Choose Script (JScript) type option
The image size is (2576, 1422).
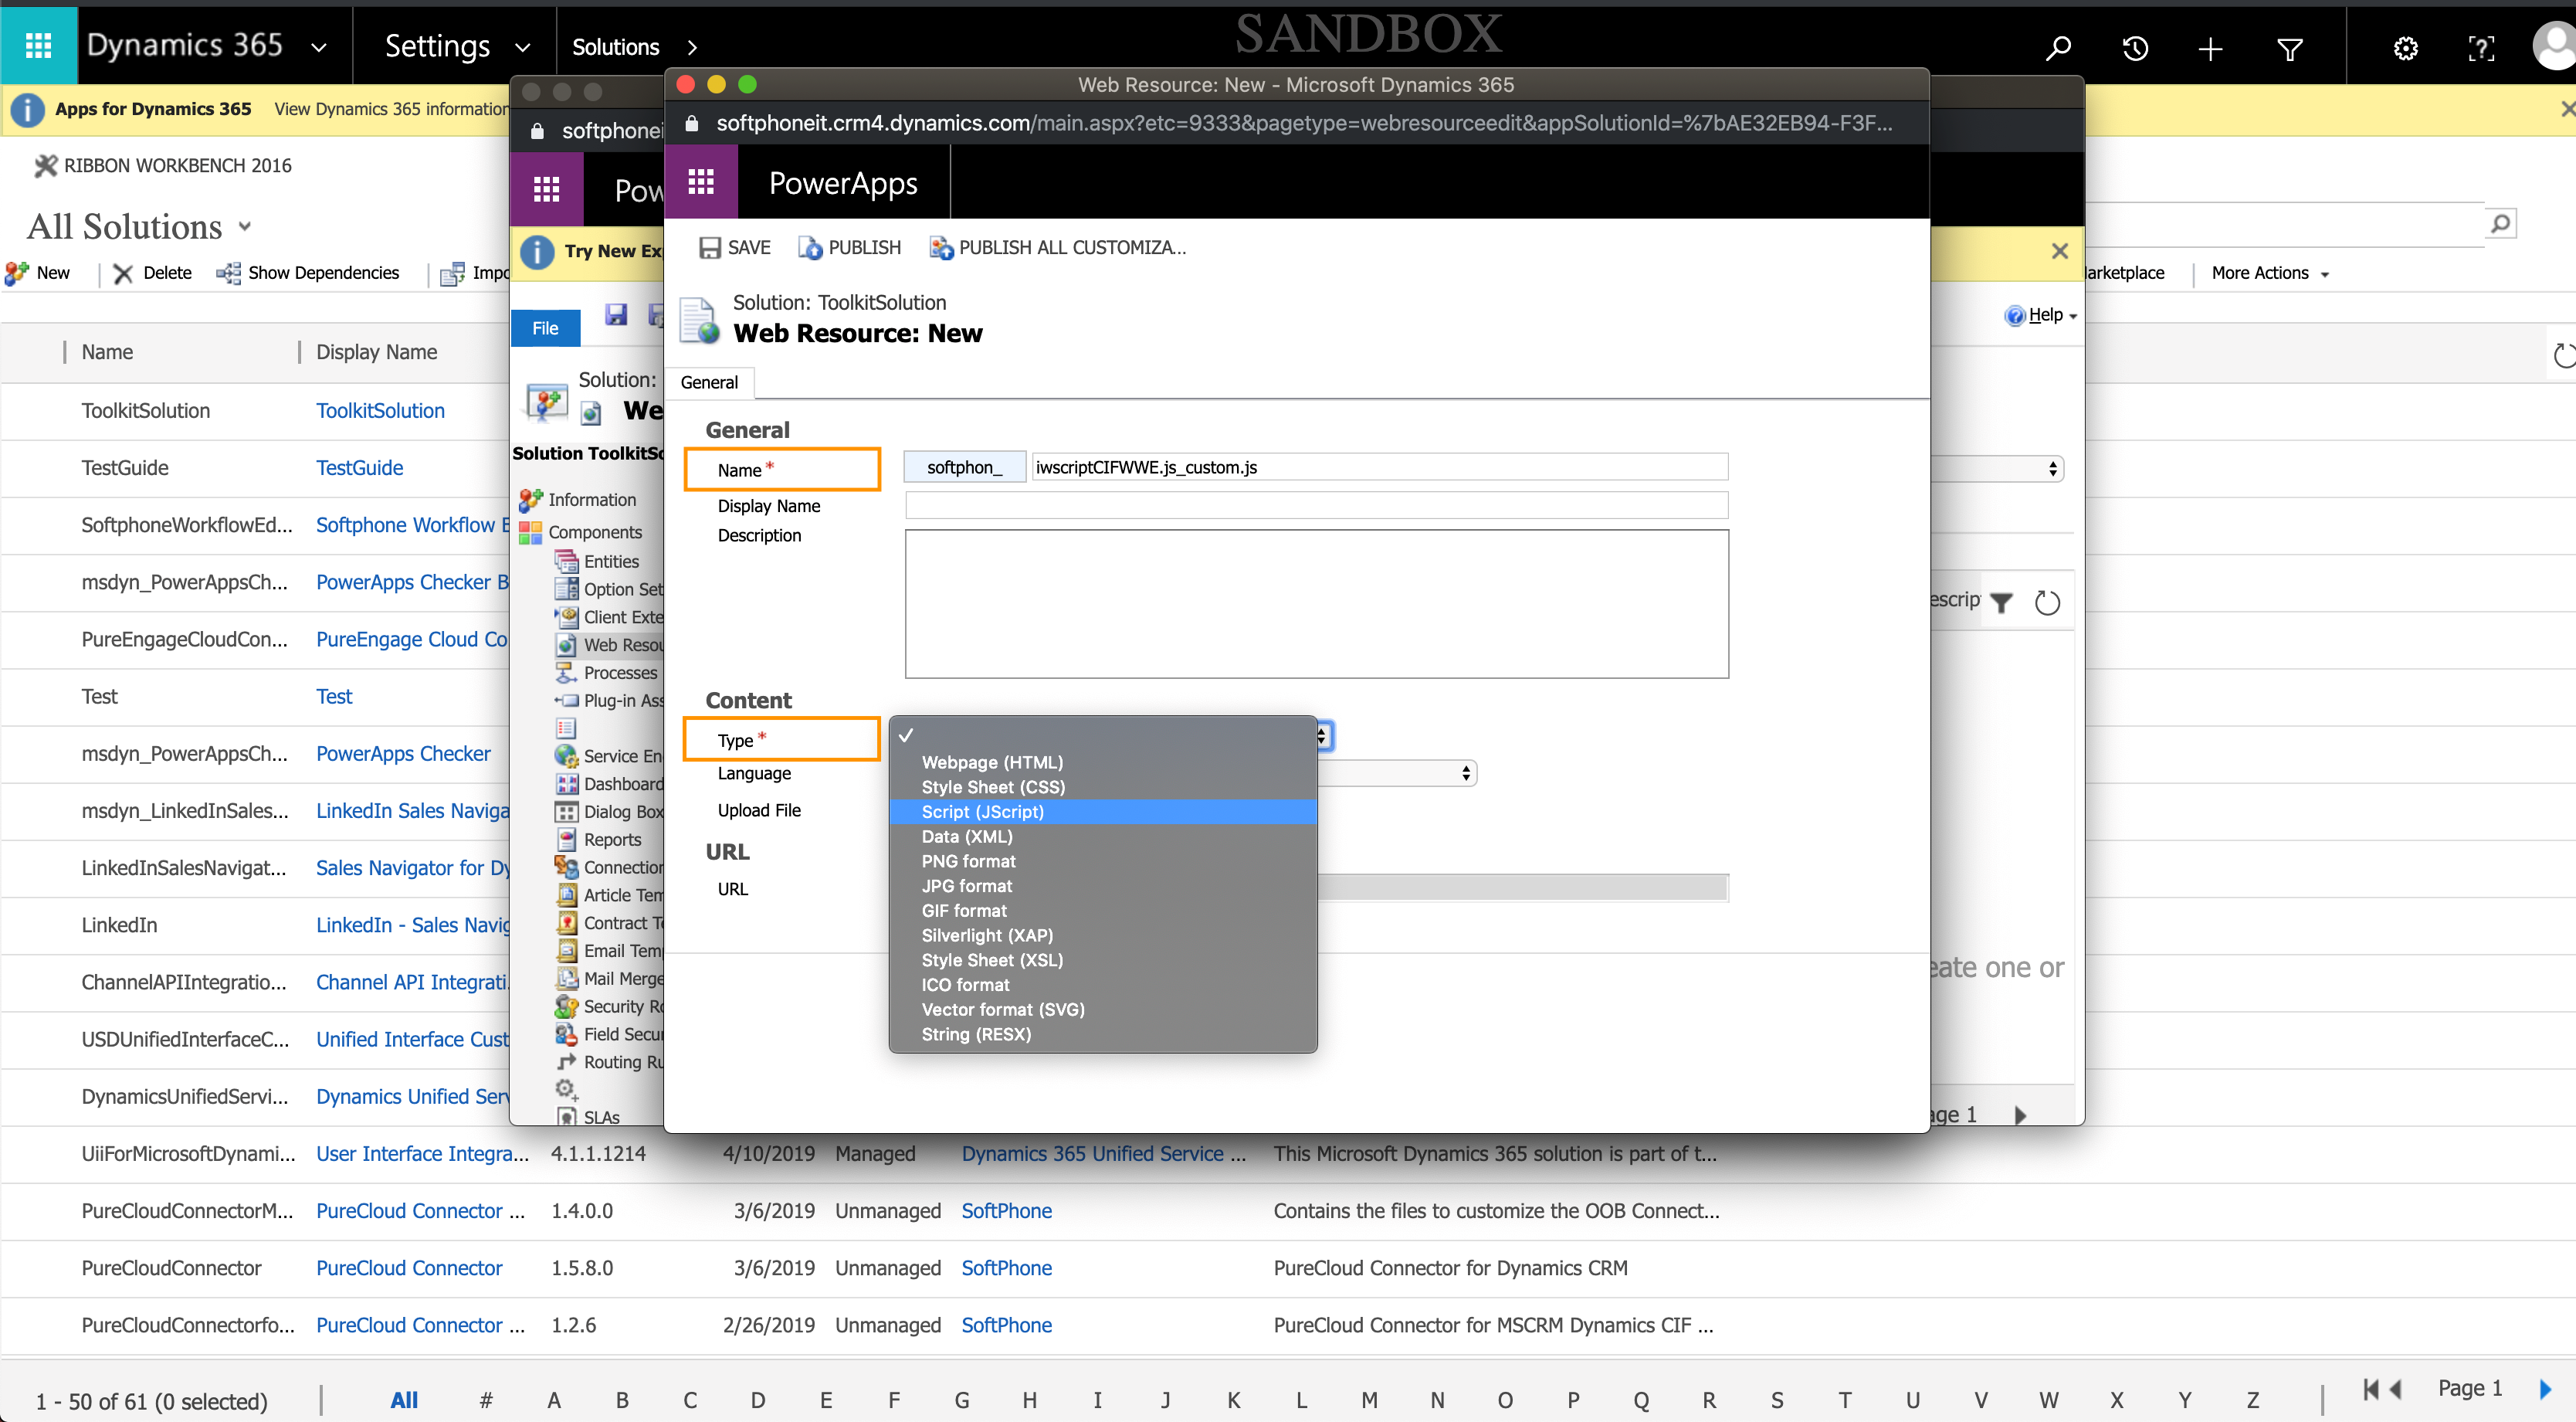[1103, 812]
